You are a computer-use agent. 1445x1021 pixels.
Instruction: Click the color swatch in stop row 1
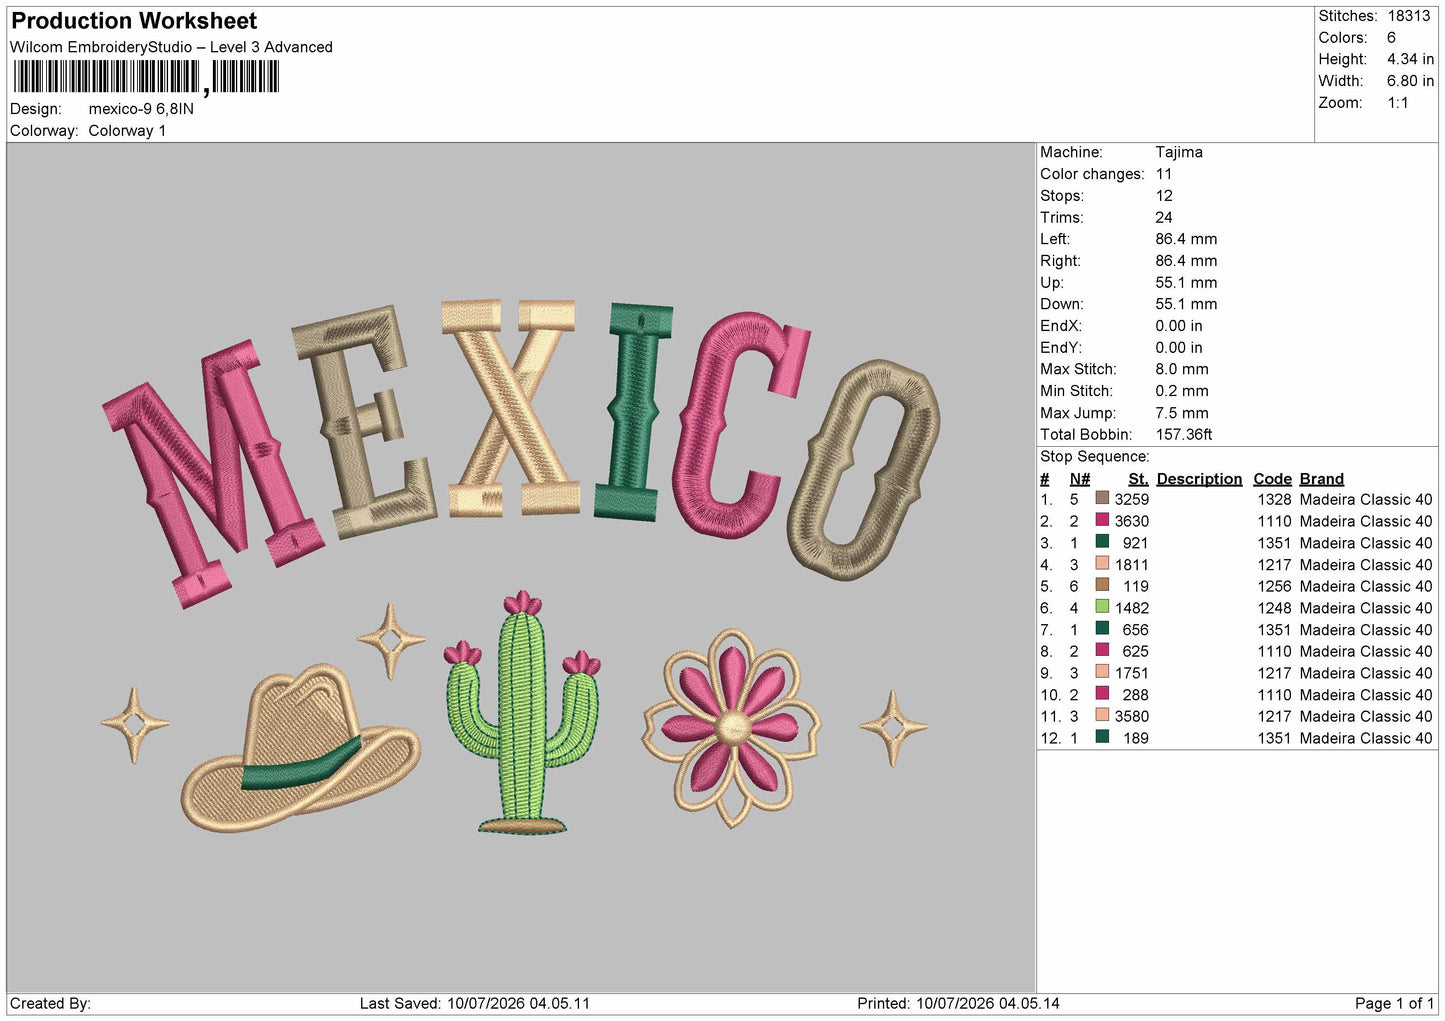click(x=1102, y=498)
